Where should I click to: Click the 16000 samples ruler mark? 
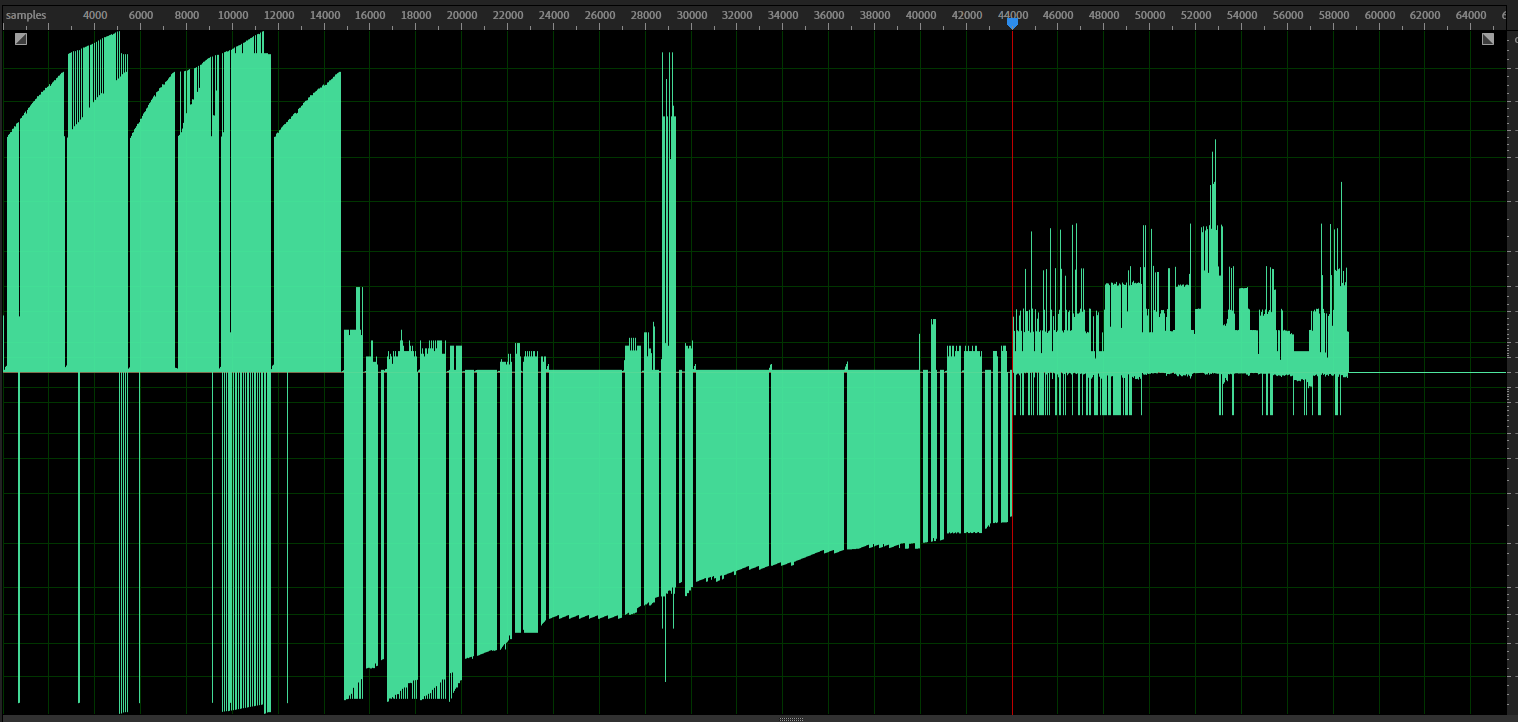point(370,15)
